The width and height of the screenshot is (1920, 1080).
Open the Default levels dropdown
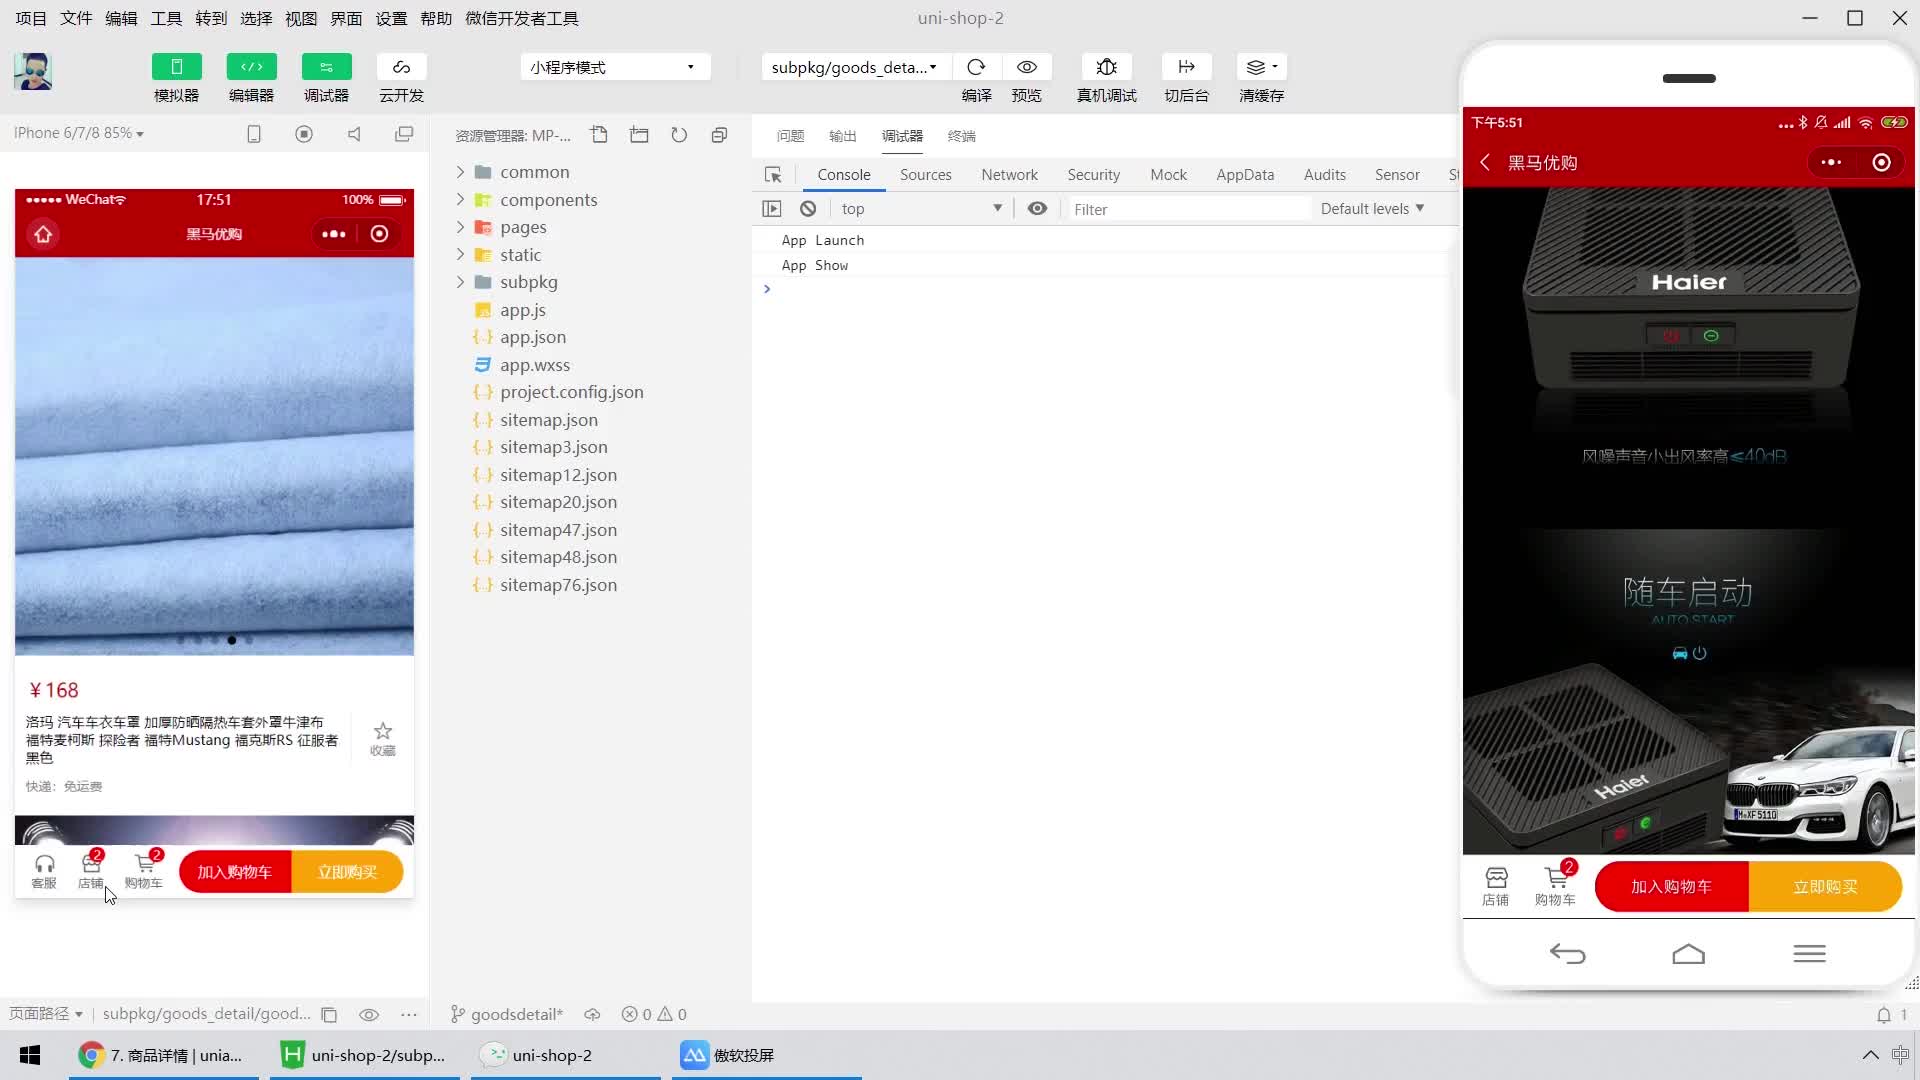pos(1372,208)
